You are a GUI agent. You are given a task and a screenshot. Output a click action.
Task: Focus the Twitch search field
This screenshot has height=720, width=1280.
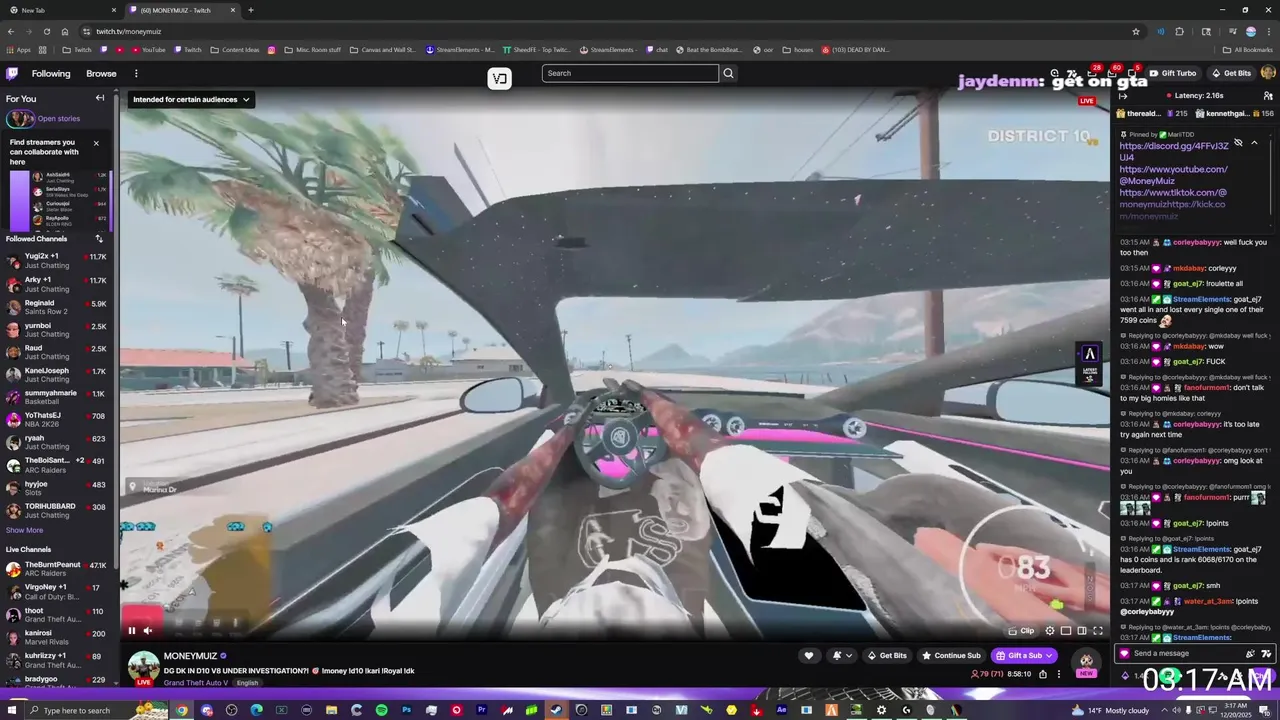click(630, 73)
